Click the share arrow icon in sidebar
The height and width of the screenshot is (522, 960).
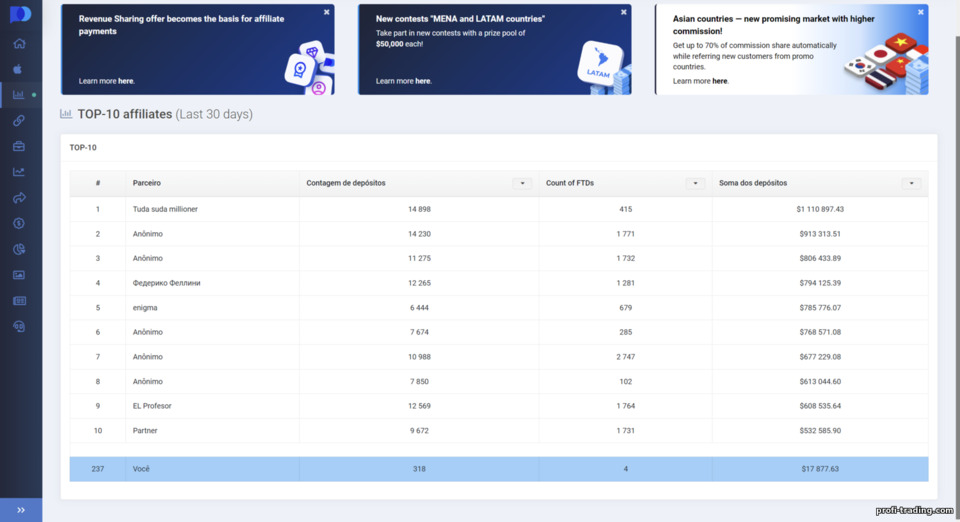(19, 198)
